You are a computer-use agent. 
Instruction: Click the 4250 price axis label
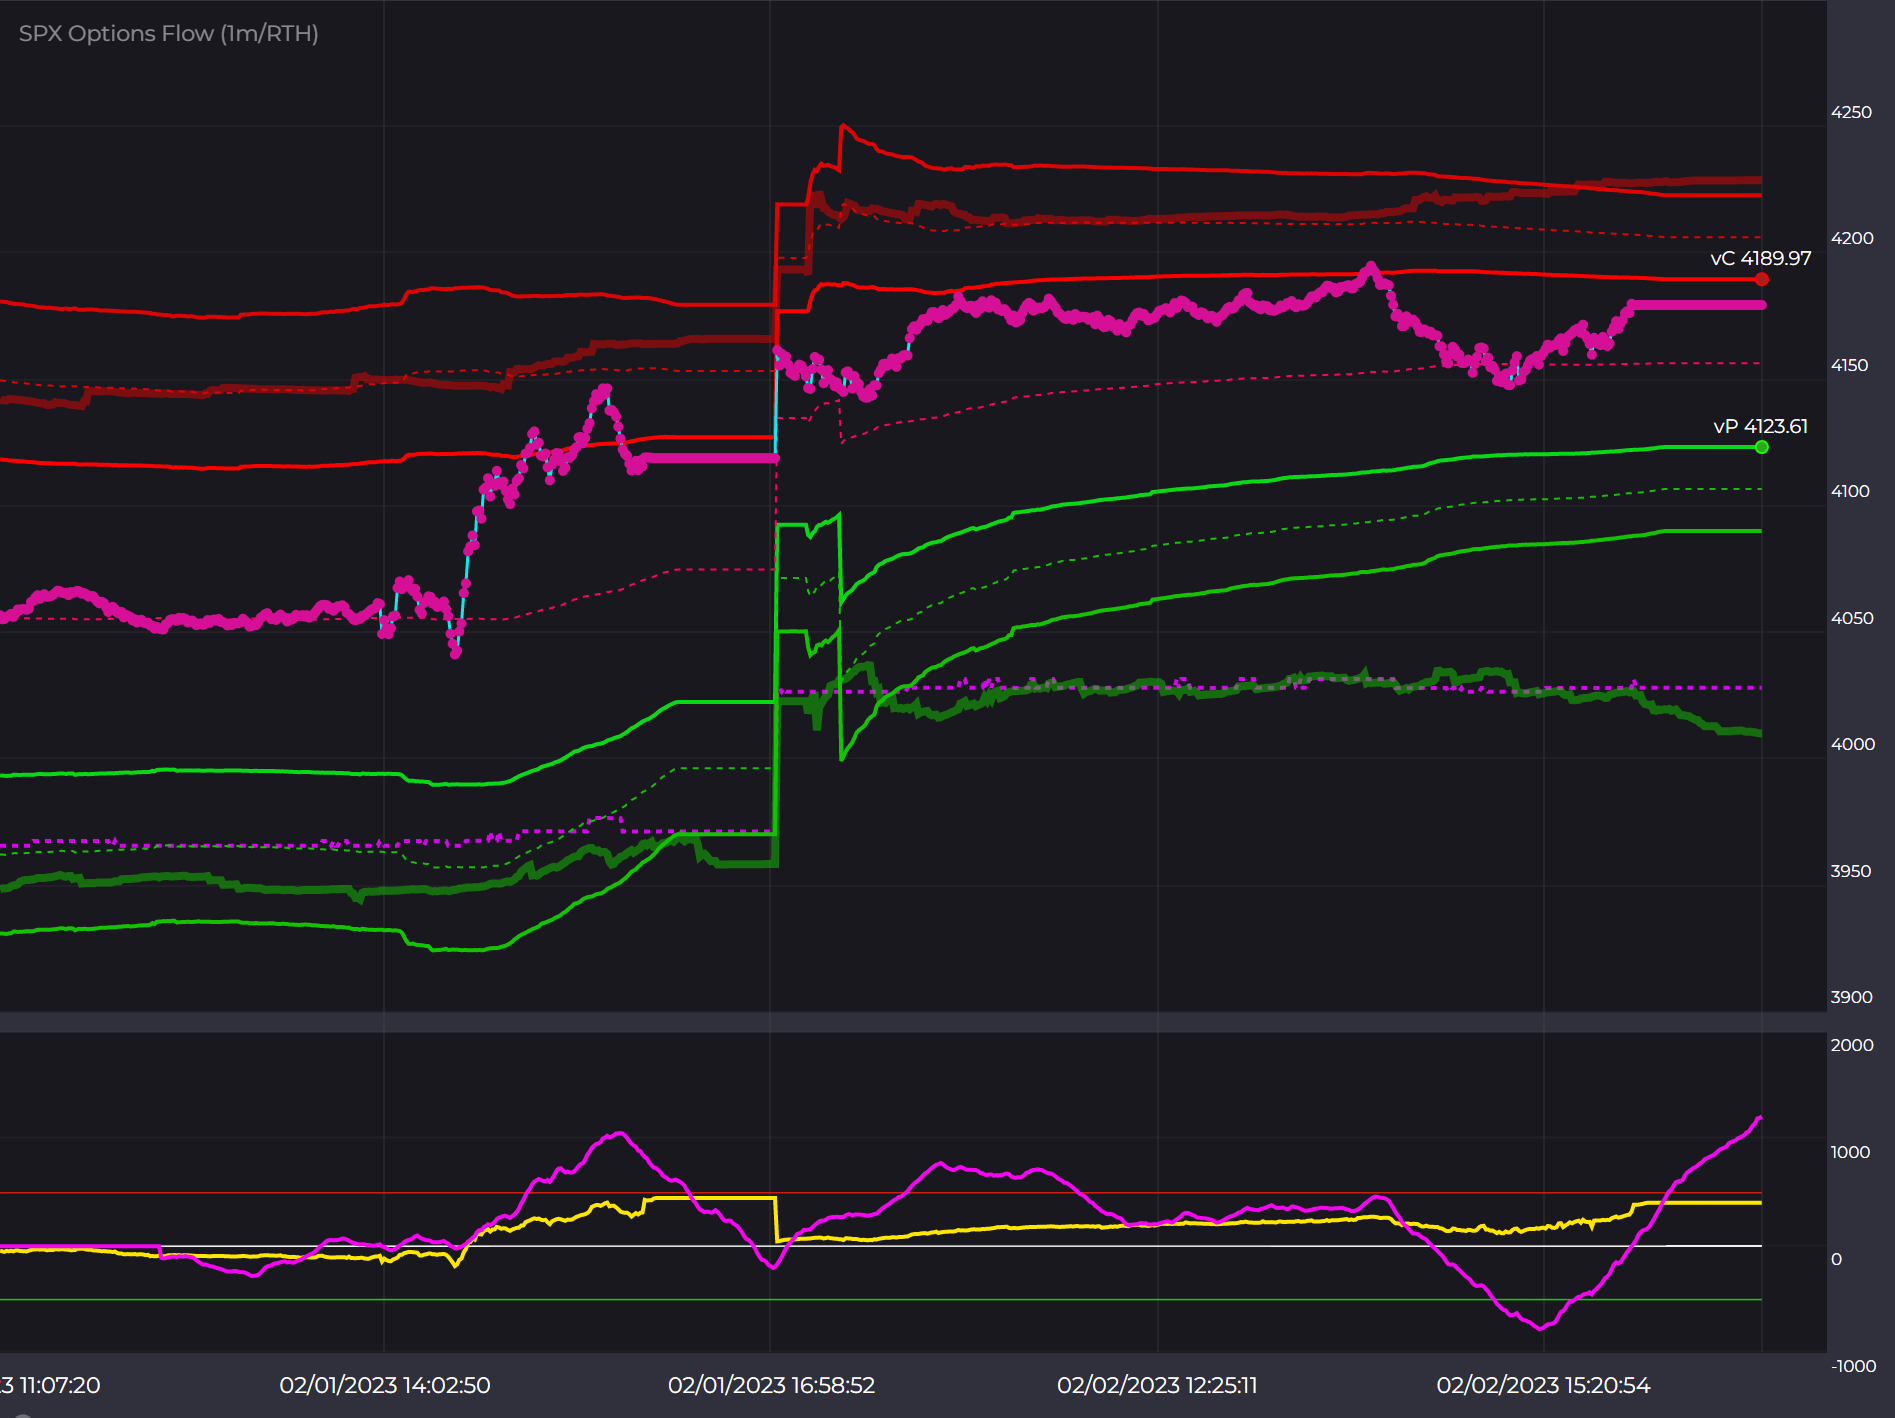coord(1851,112)
